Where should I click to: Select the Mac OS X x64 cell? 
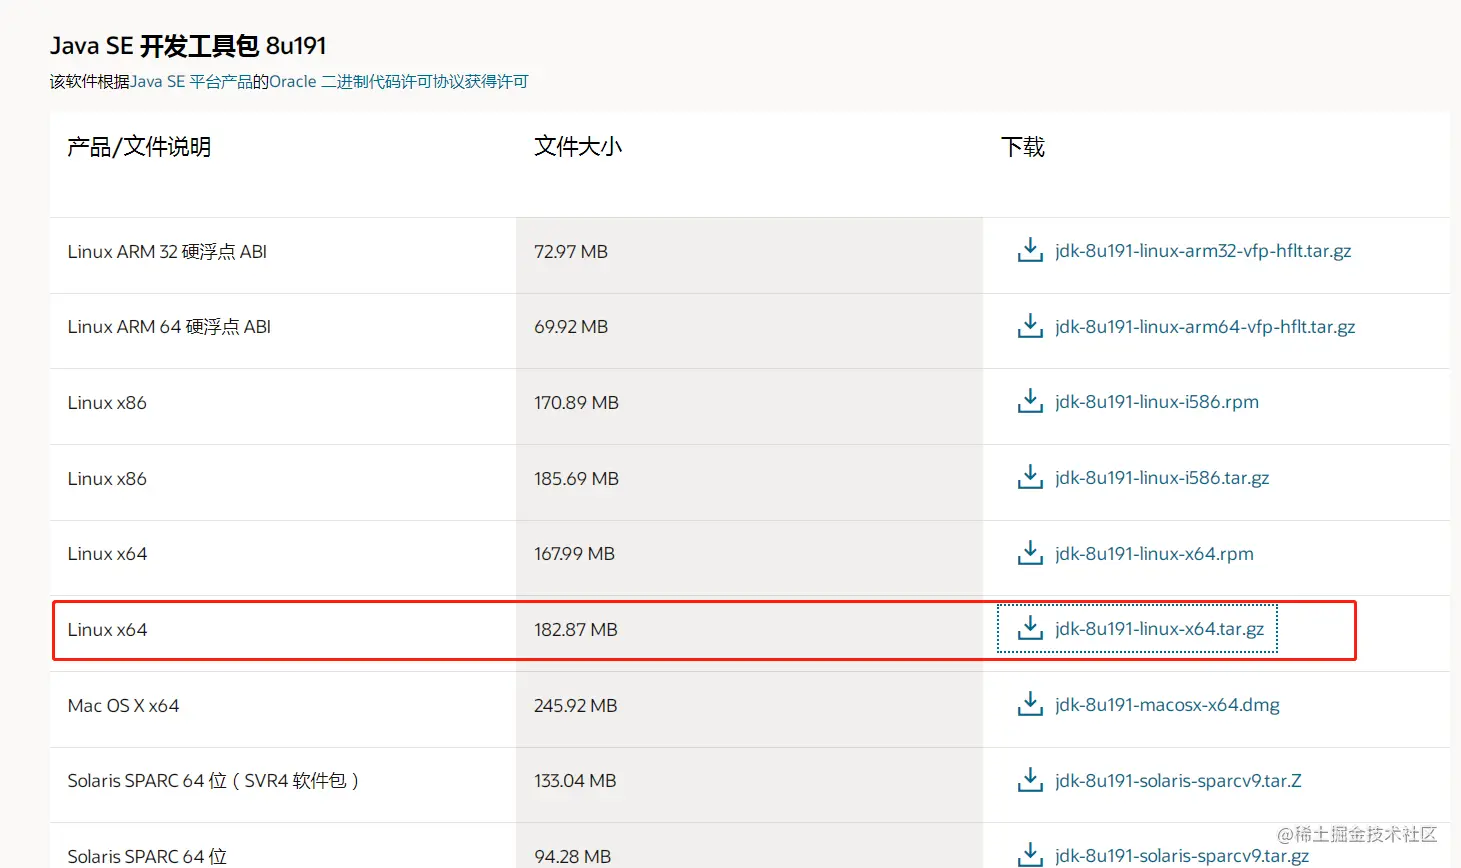click(x=123, y=706)
